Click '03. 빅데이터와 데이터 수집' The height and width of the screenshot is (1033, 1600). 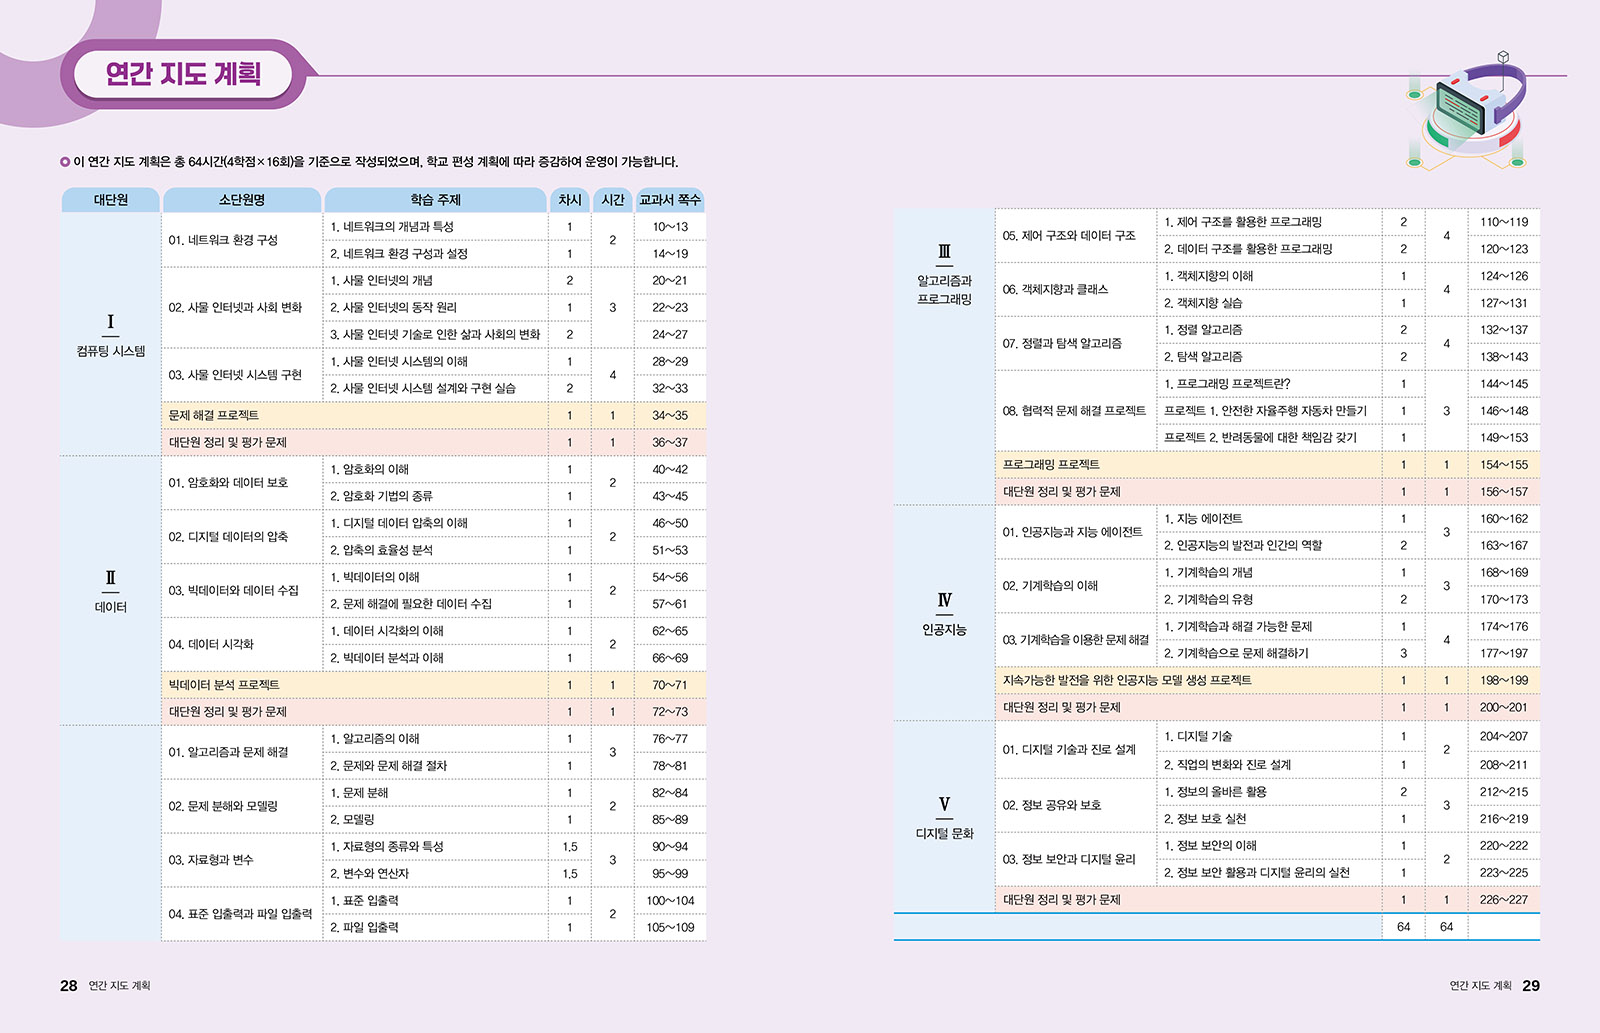[x=233, y=591]
